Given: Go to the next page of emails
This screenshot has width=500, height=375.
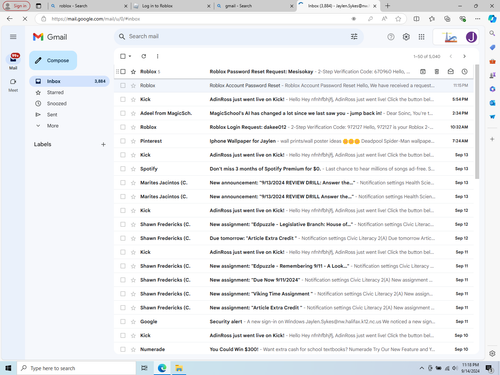Looking at the screenshot, I should click(x=464, y=56).
